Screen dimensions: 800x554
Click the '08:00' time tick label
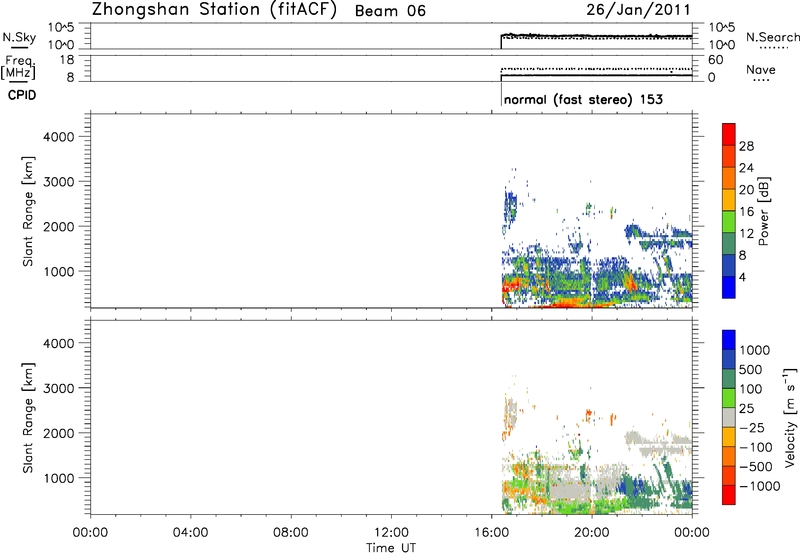291,533
